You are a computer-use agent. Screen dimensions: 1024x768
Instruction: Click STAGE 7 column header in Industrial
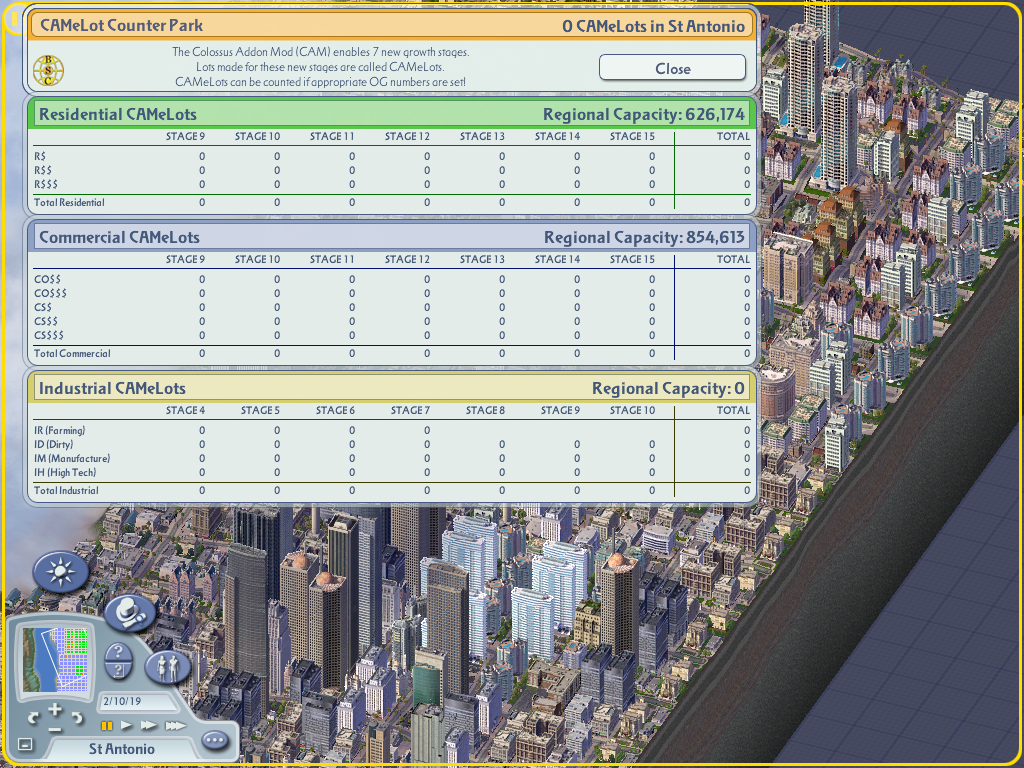(410, 411)
